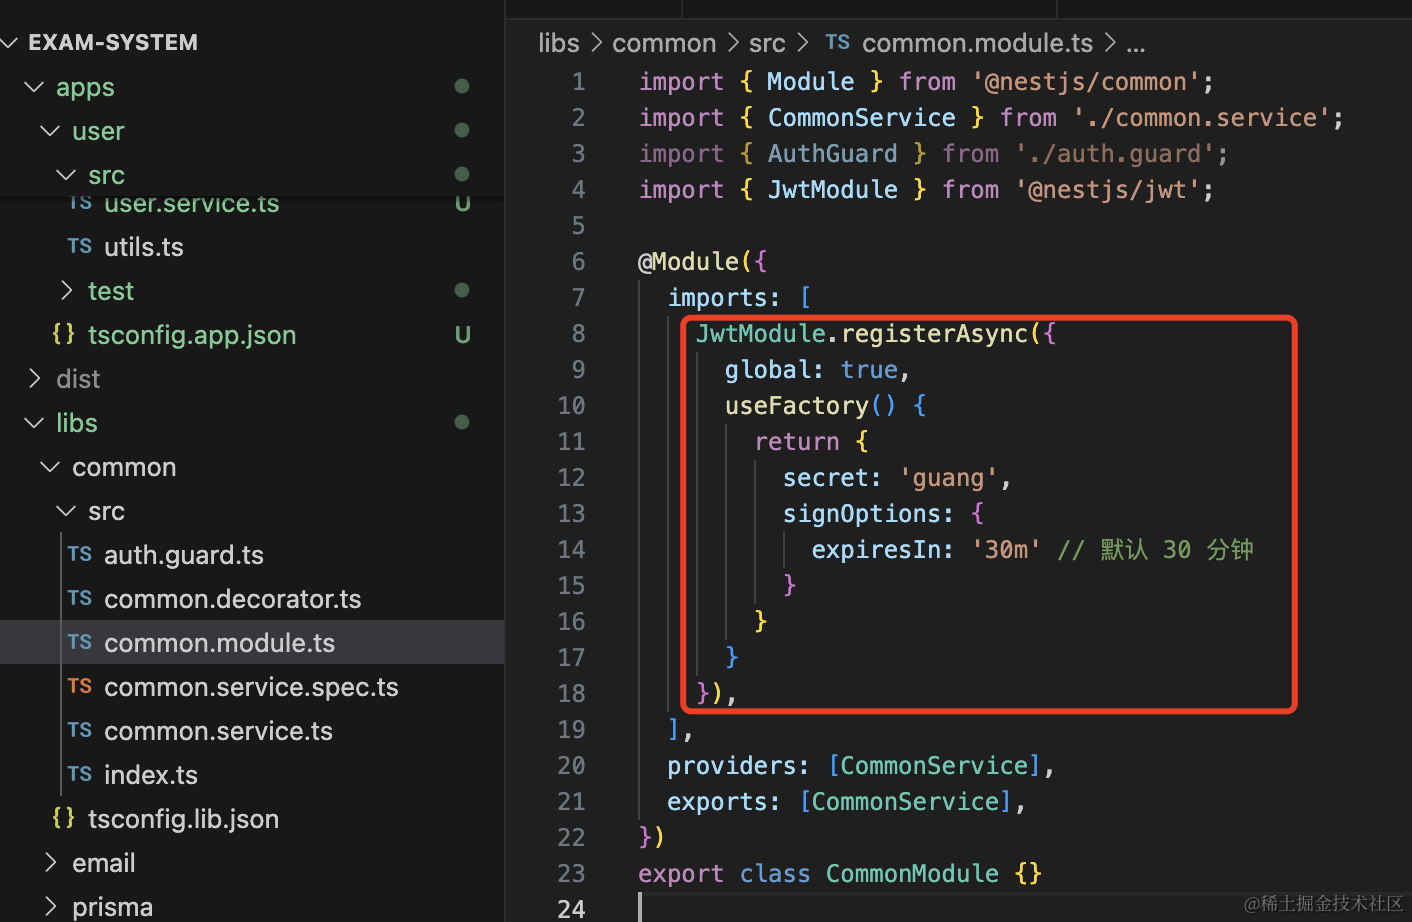Click the 'common' breadcrumb segment
Viewport: 1412px width, 922px height.
[663, 43]
